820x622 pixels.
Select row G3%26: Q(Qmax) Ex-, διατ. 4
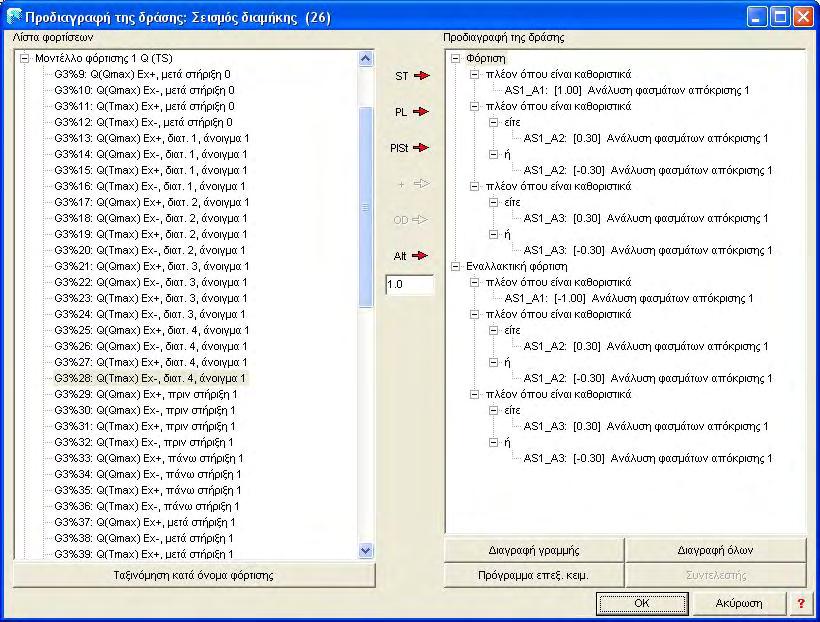coord(151,346)
